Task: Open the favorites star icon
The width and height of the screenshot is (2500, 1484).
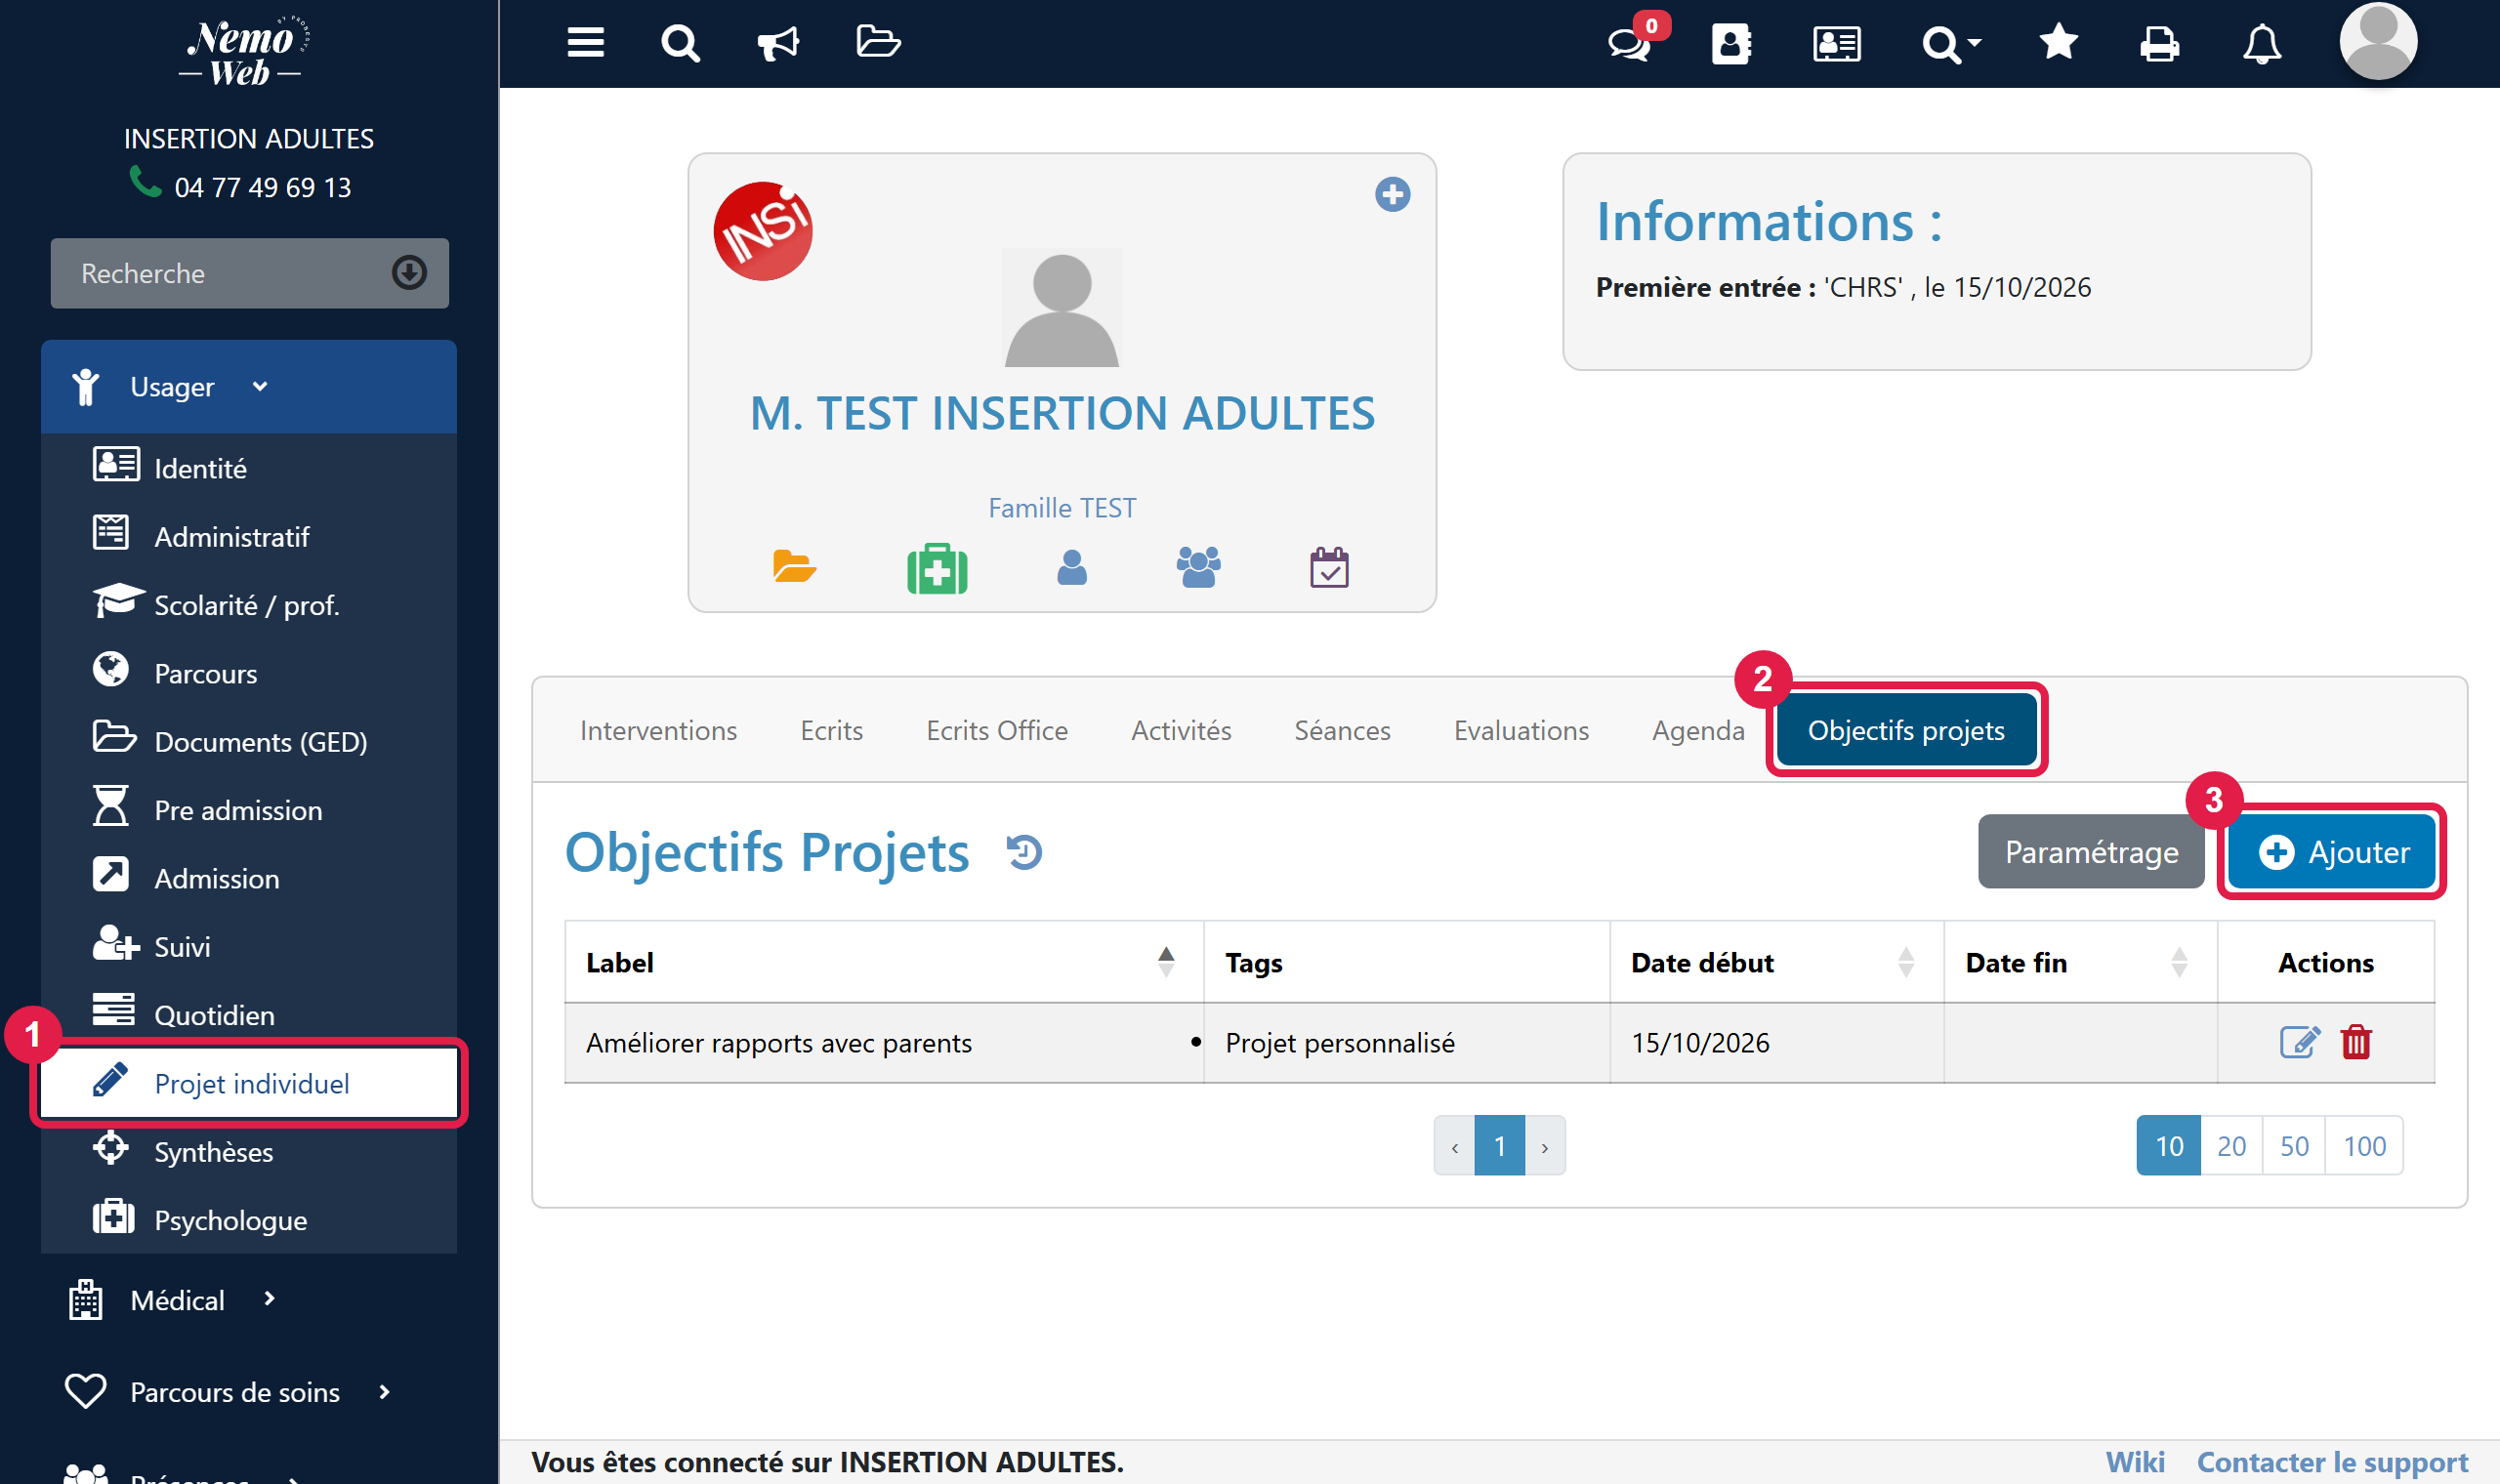Action: (x=2058, y=42)
